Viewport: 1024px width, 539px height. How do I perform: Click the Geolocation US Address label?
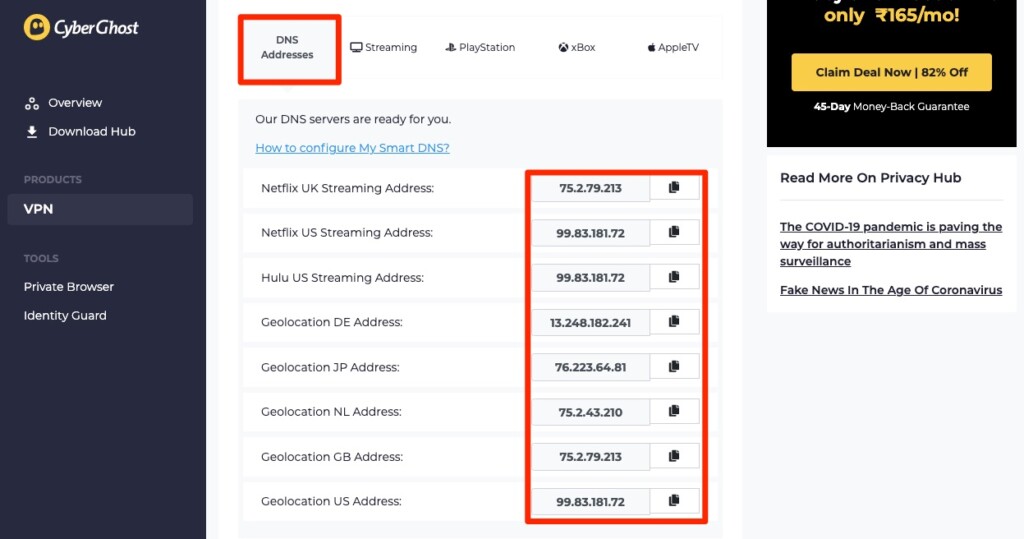click(x=331, y=501)
